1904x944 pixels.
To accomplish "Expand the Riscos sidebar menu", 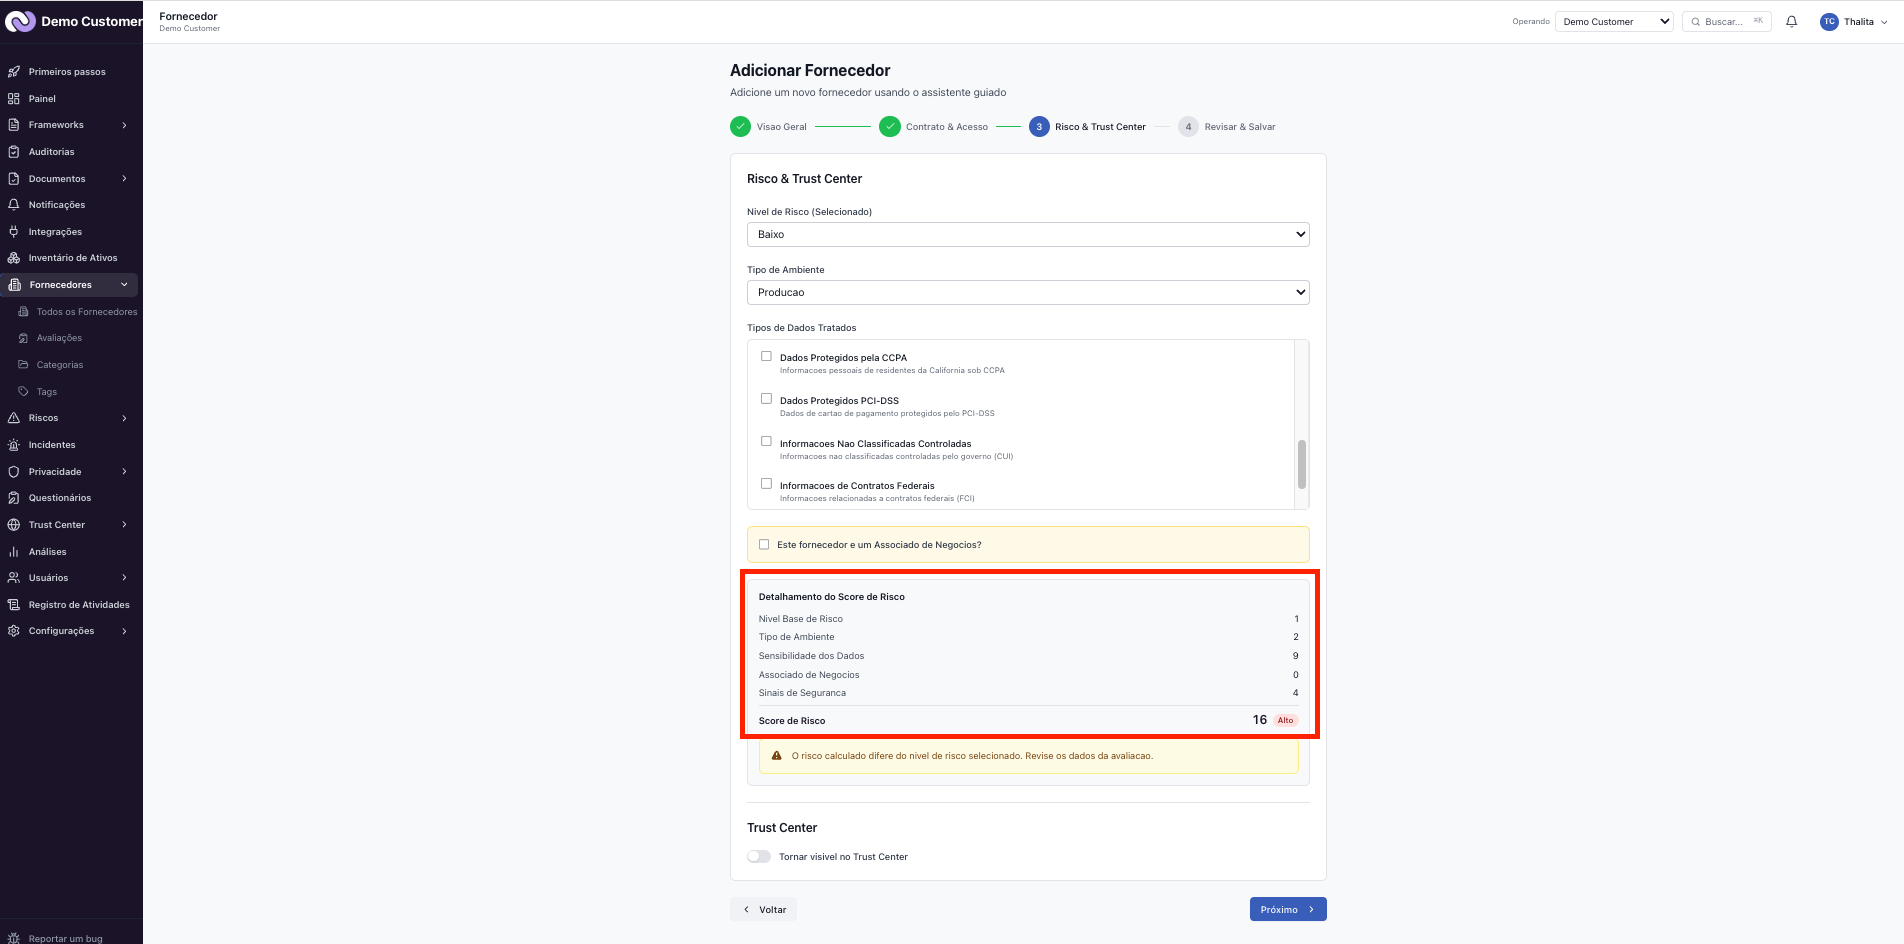I will point(69,418).
